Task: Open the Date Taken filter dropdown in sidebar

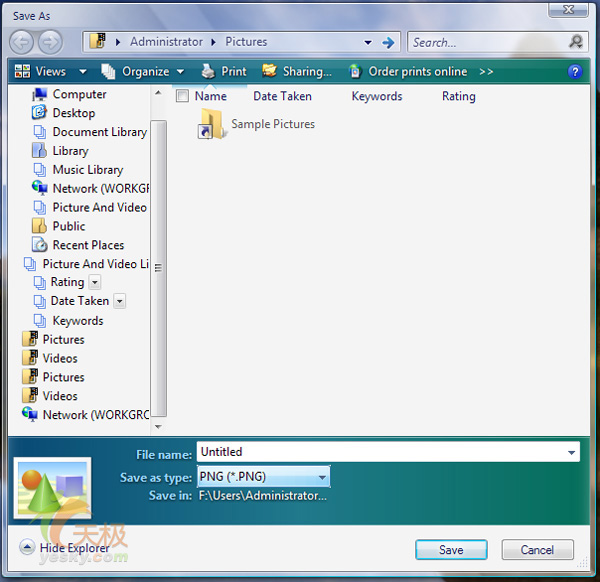Action: (x=120, y=301)
